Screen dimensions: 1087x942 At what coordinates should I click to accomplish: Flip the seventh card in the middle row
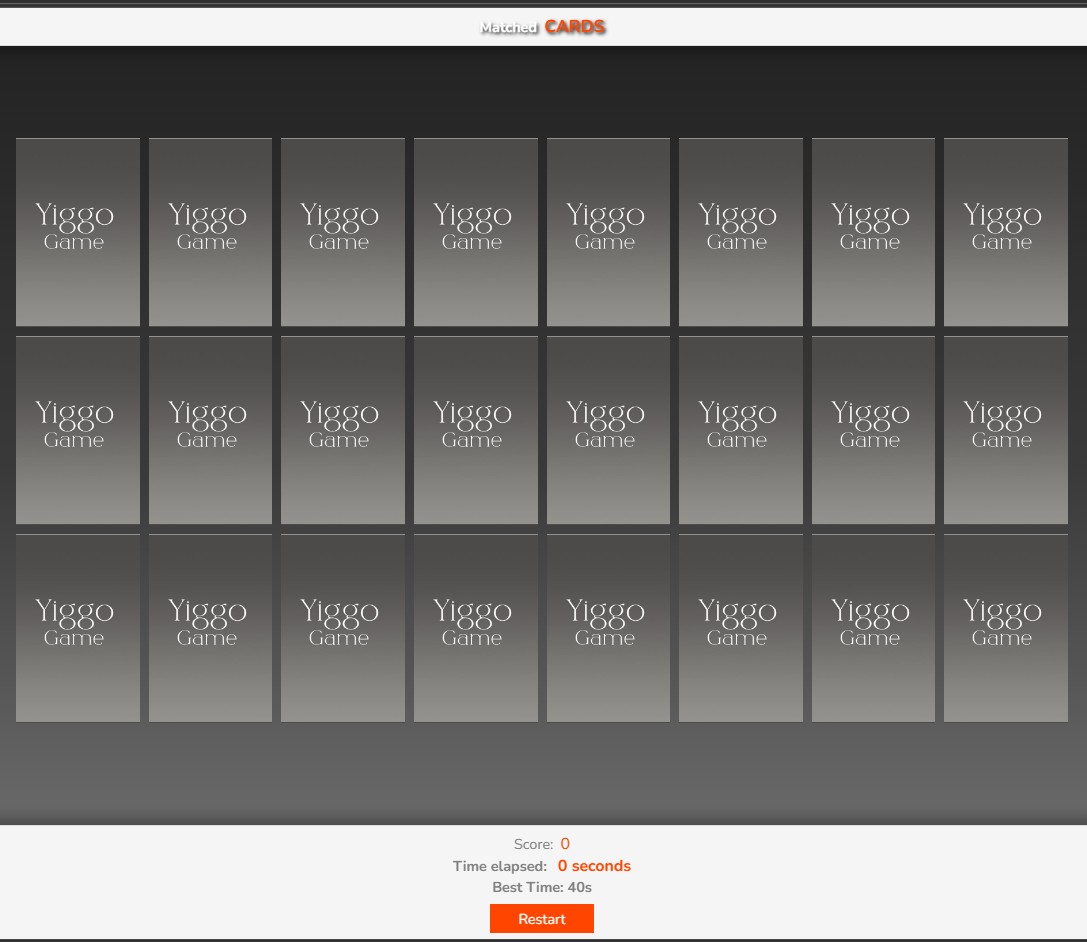(x=873, y=430)
